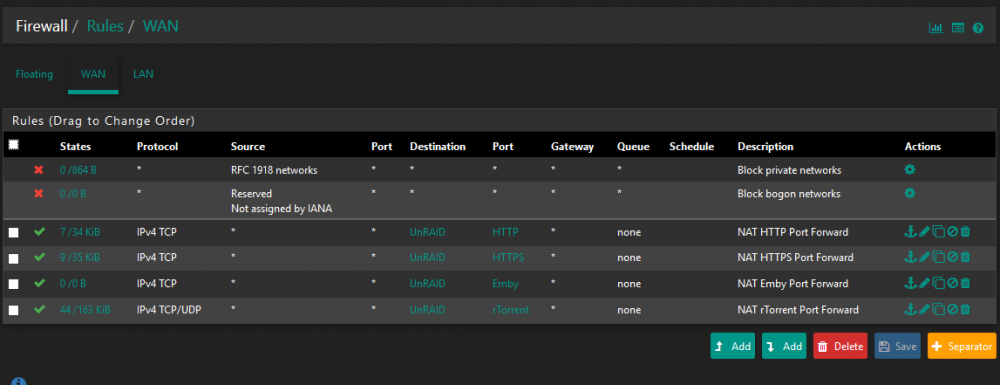This screenshot has width=1000, height=385.
Task: Open the rTorrent port alias link
Action: [510, 310]
